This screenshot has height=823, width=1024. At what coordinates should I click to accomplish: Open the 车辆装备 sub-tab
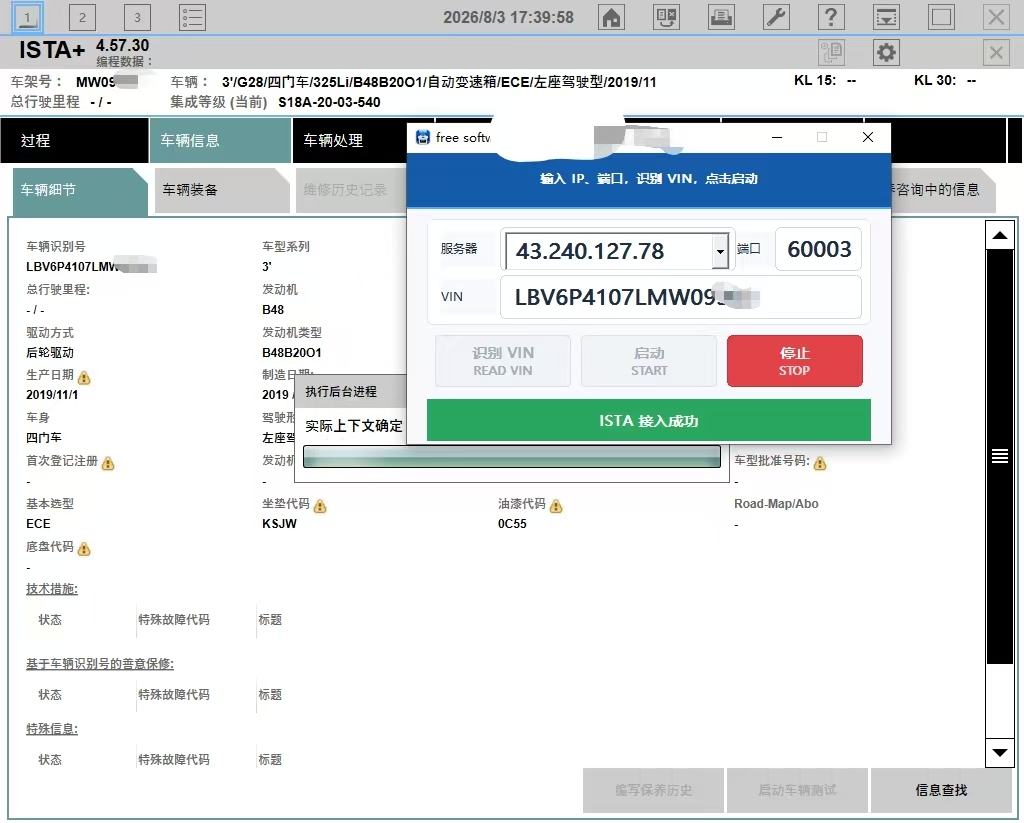coord(222,191)
